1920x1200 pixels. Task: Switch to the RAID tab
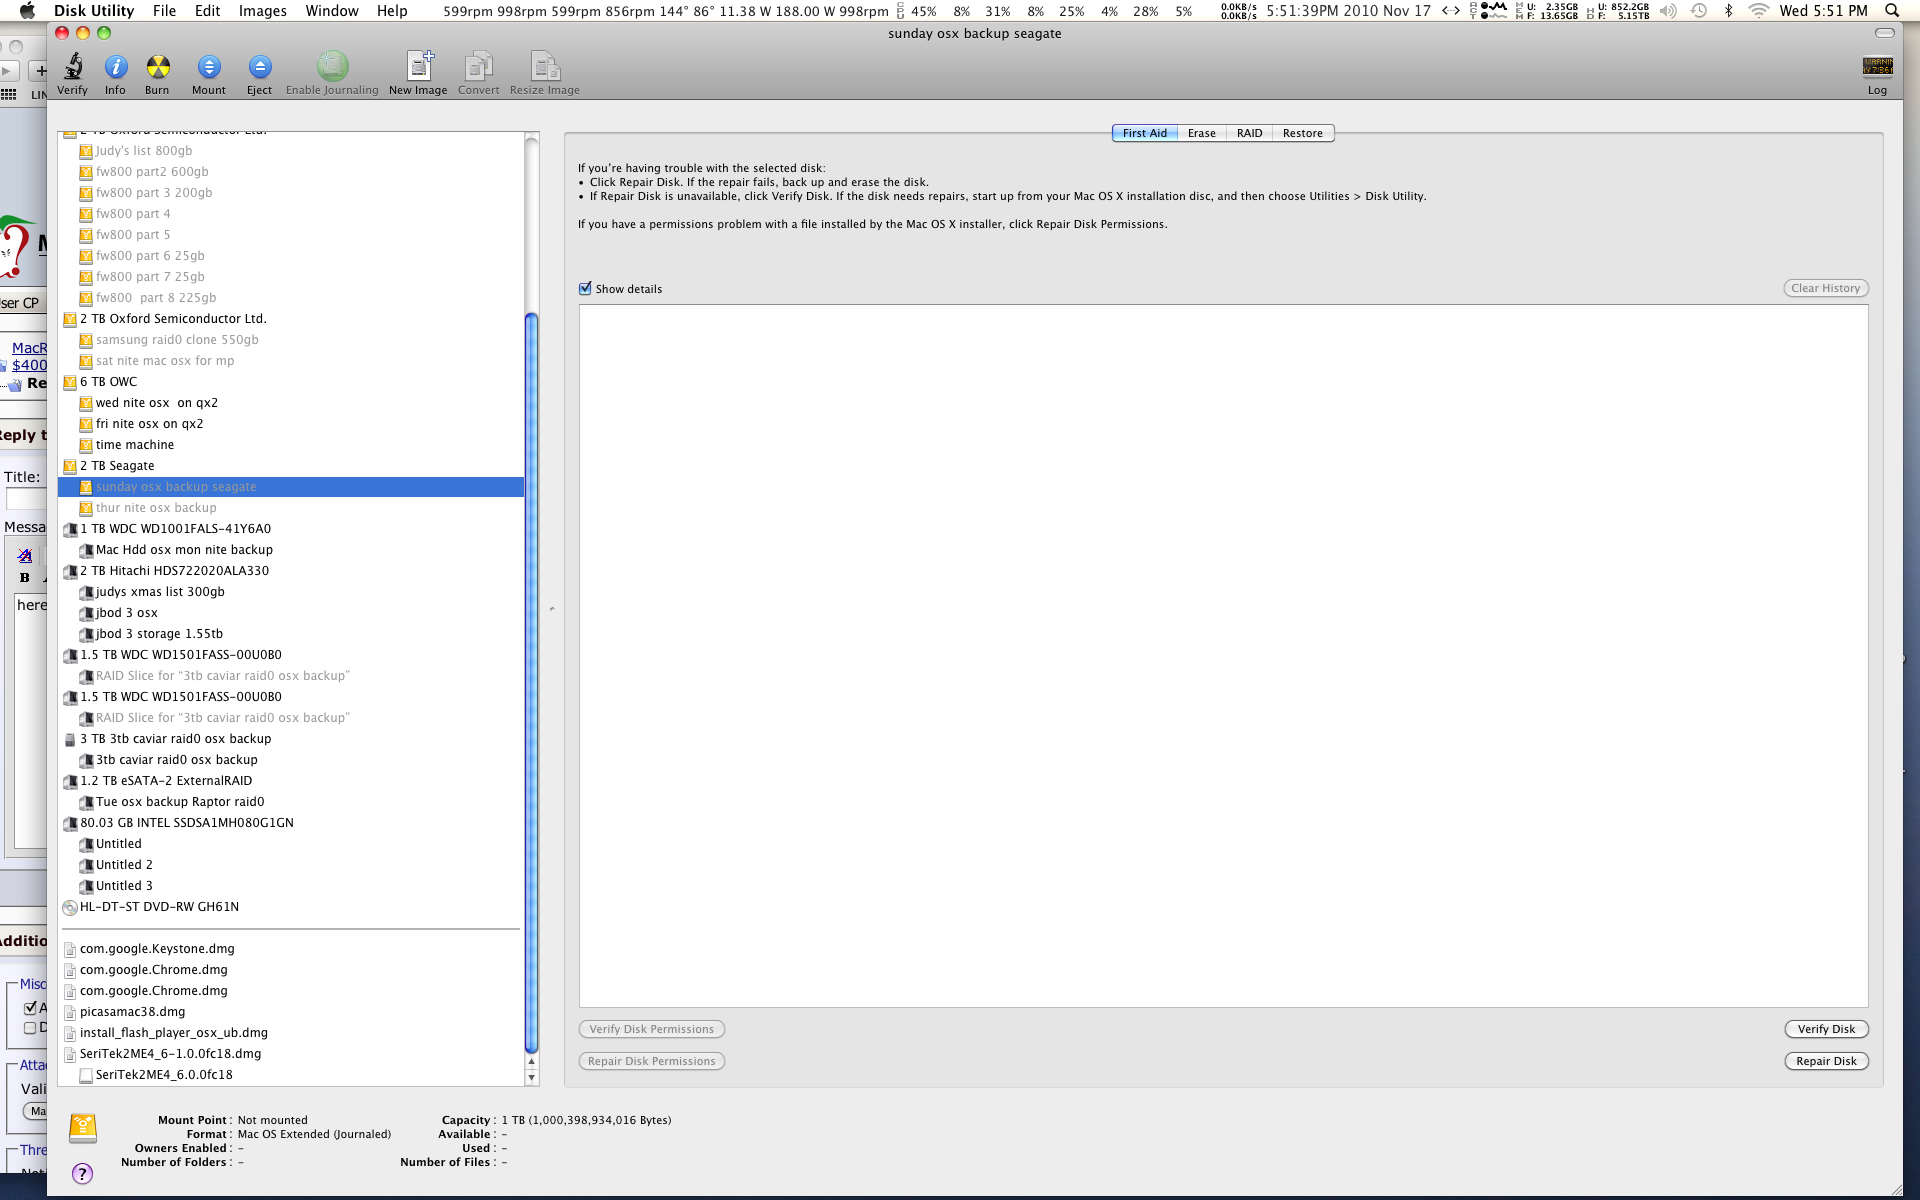click(1249, 133)
